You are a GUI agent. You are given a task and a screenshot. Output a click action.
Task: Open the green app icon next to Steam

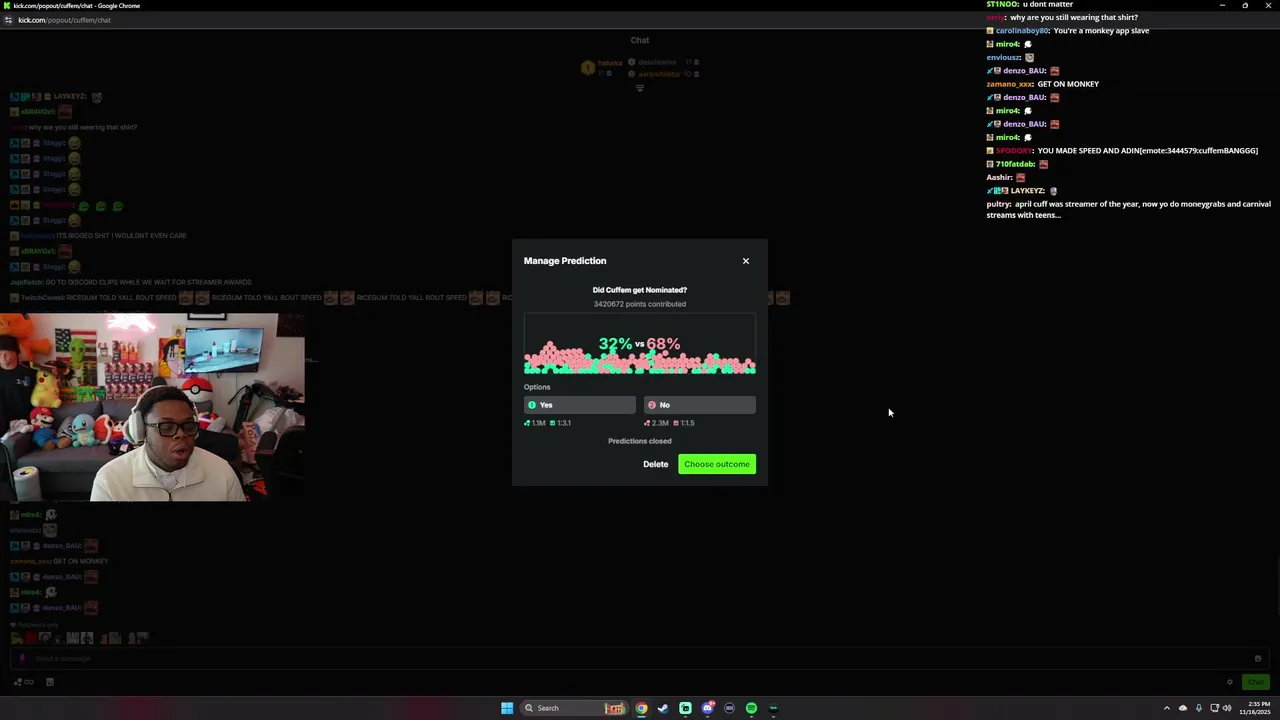pyautogui.click(x=685, y=708)
